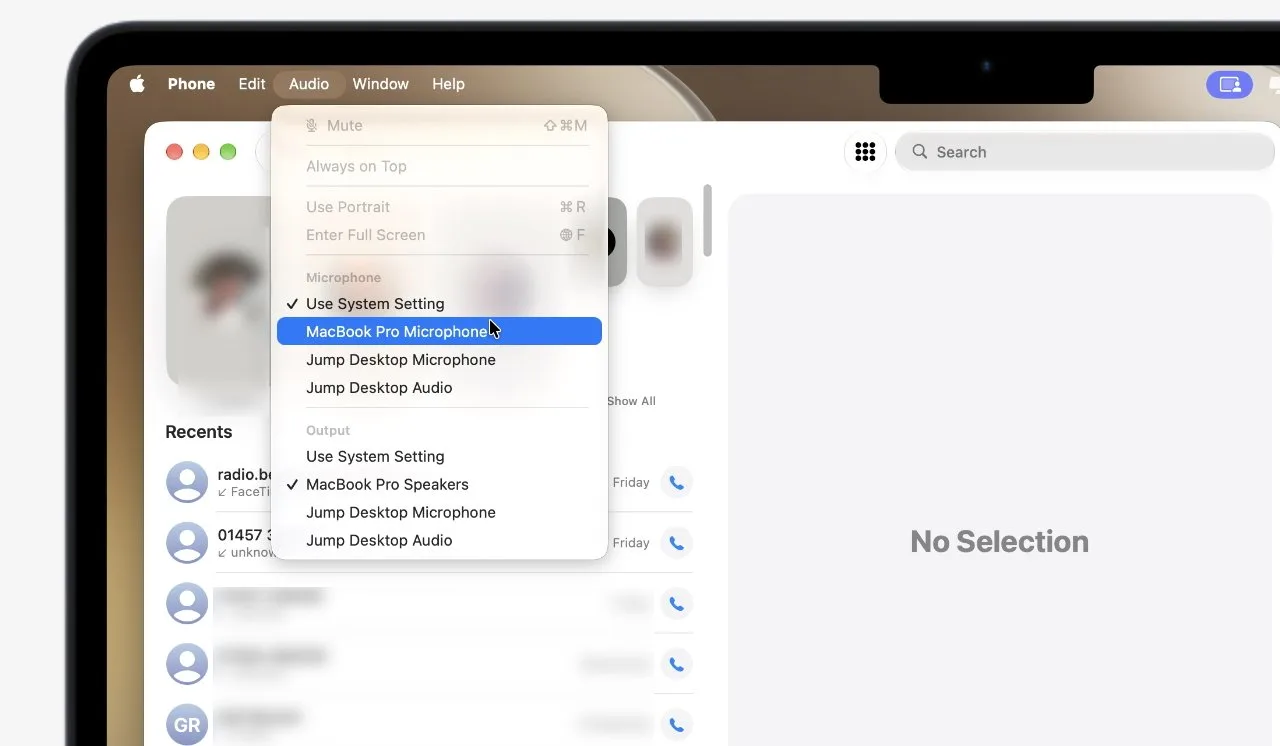Click the green full screen window button

(x=228, y=152)
